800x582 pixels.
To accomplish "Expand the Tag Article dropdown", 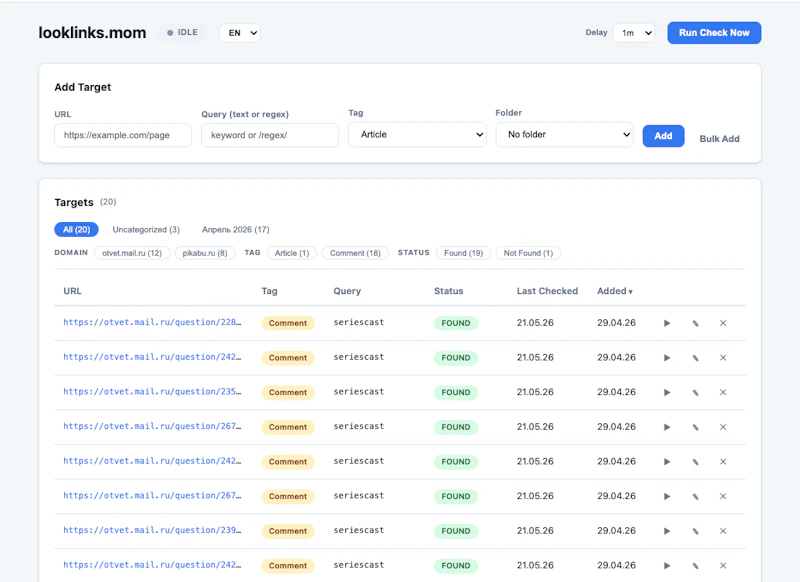I will coord(417,135).
